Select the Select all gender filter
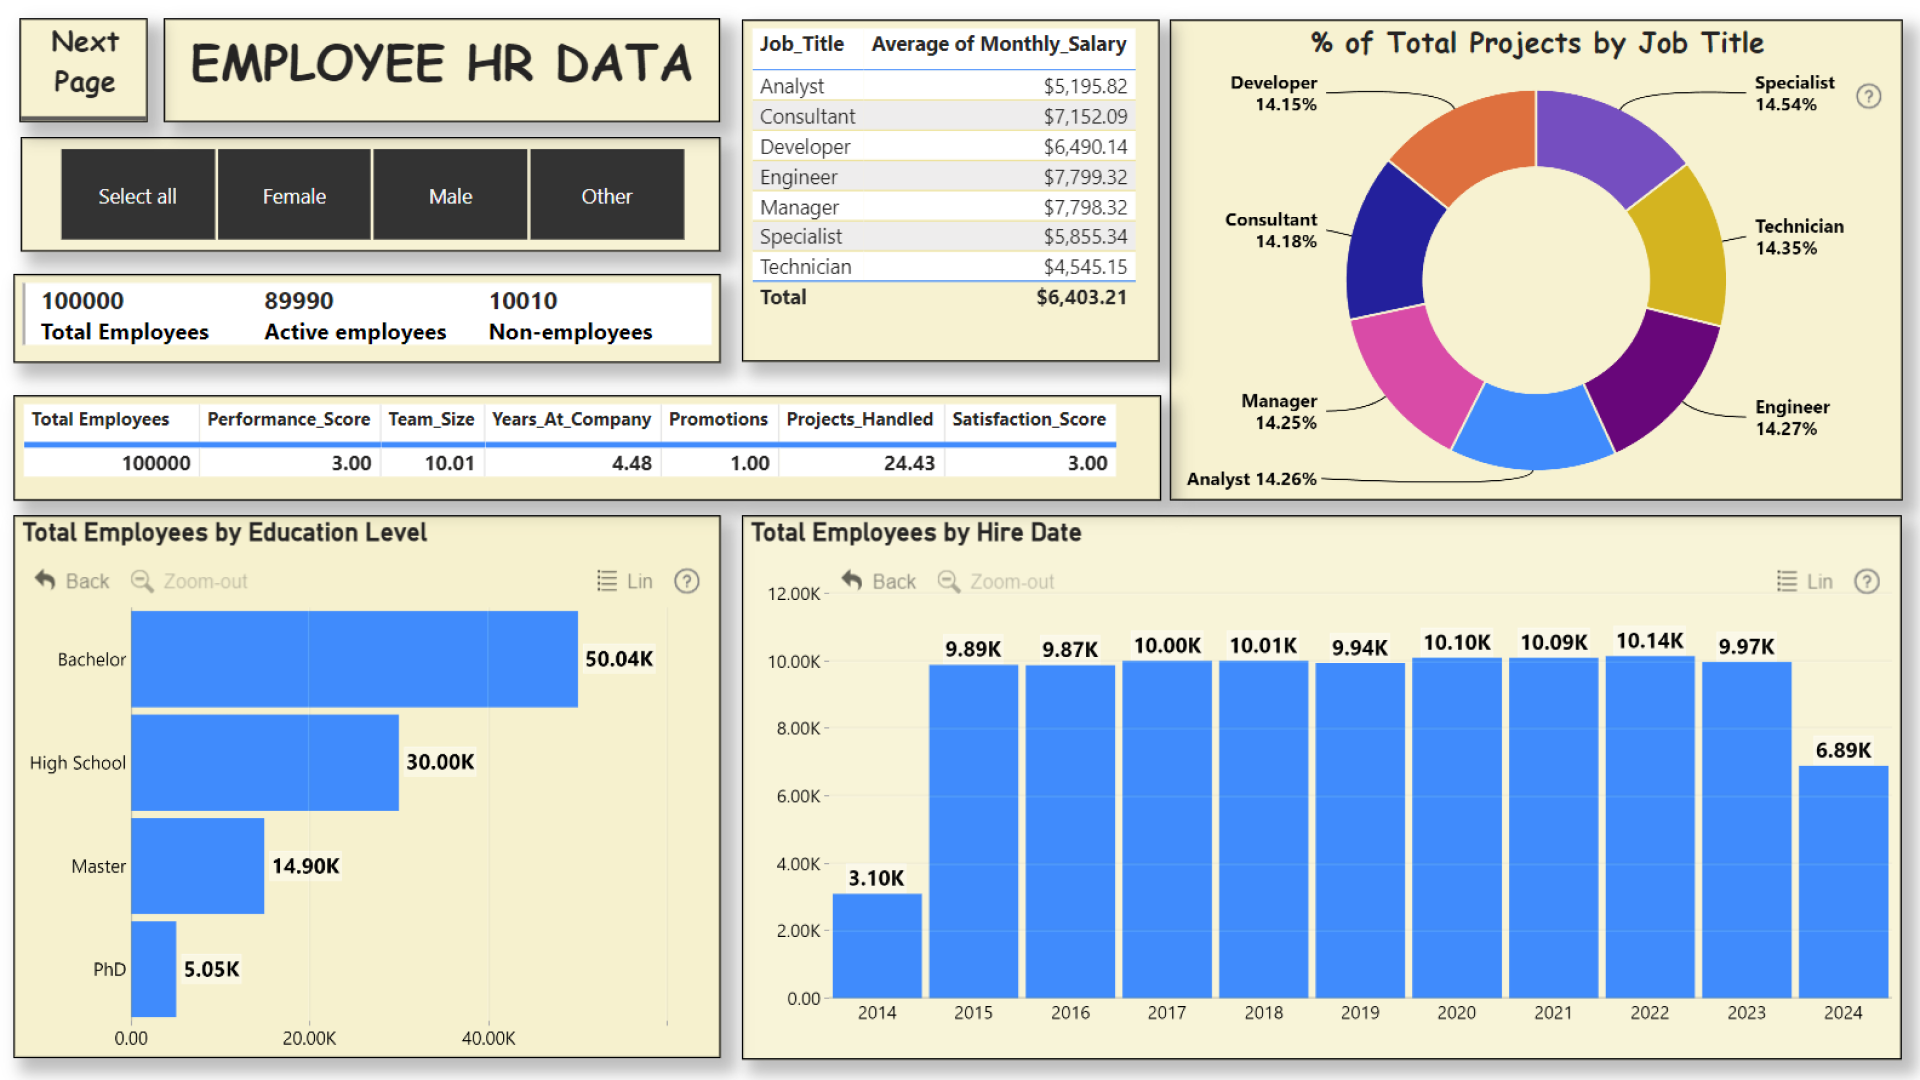This screenshot has width=1920, height=1080. [x=138, y=195]
